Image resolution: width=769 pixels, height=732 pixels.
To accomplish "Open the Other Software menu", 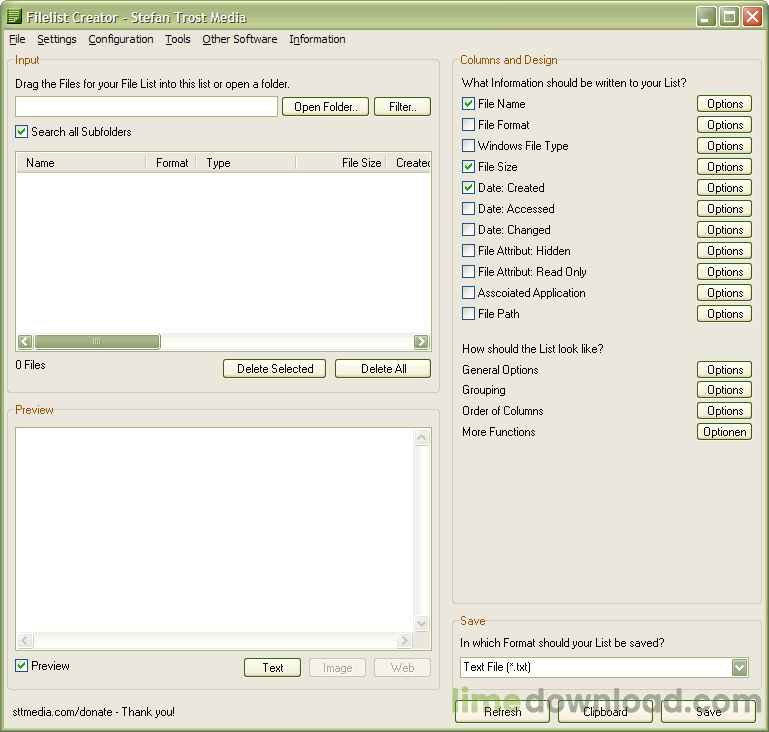I will pyautogui.click(x=240, y=40).
